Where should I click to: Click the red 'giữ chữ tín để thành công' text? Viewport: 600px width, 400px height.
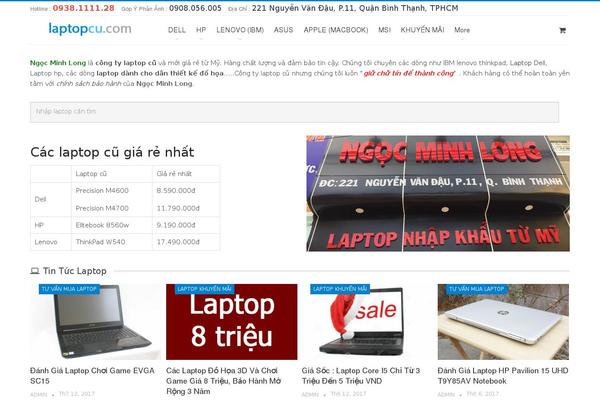[409, 73]
